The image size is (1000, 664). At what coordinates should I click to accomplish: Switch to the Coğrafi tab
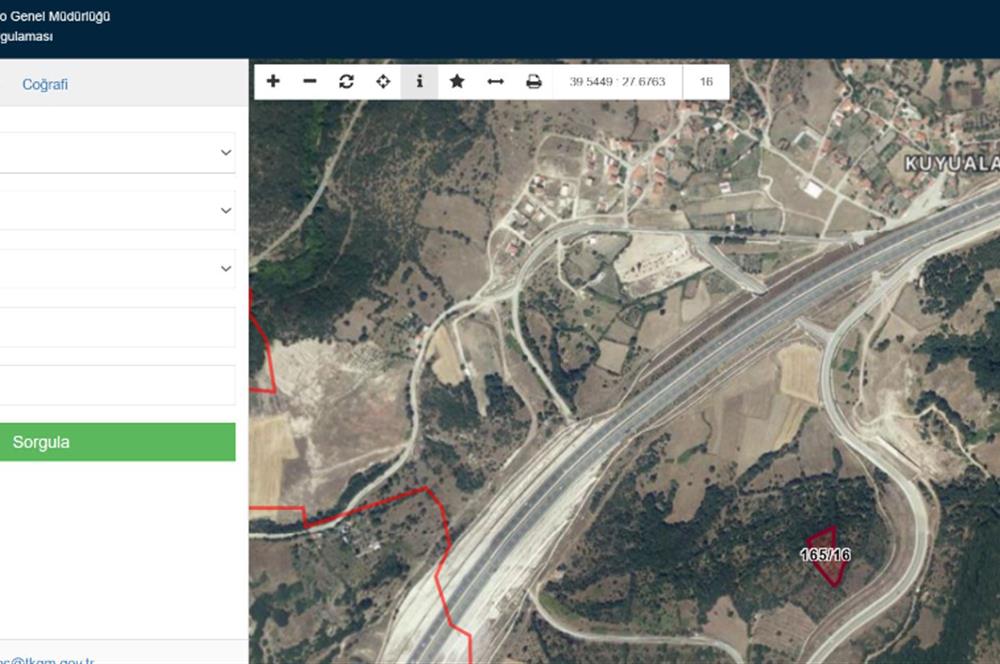[x=45, y=85]
